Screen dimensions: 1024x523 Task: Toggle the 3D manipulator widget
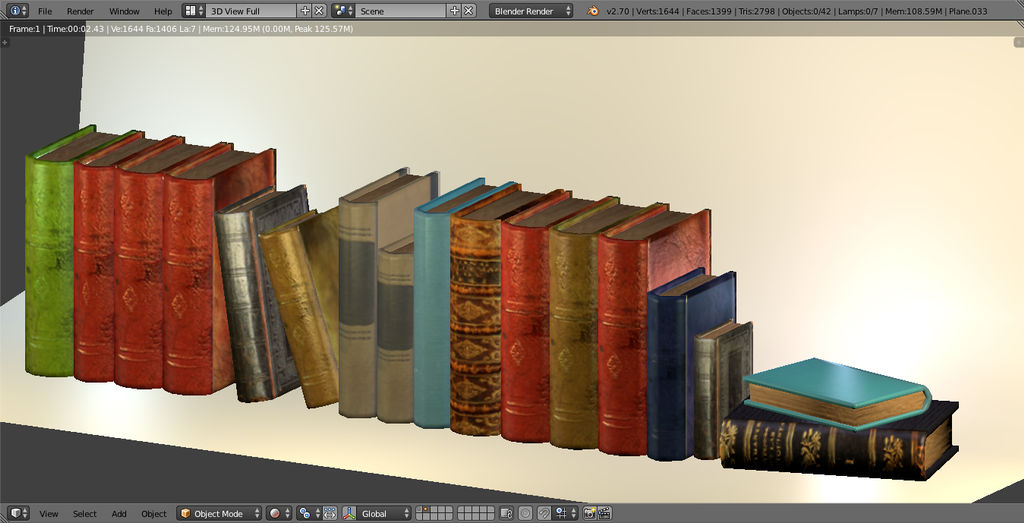click(349, 513)
